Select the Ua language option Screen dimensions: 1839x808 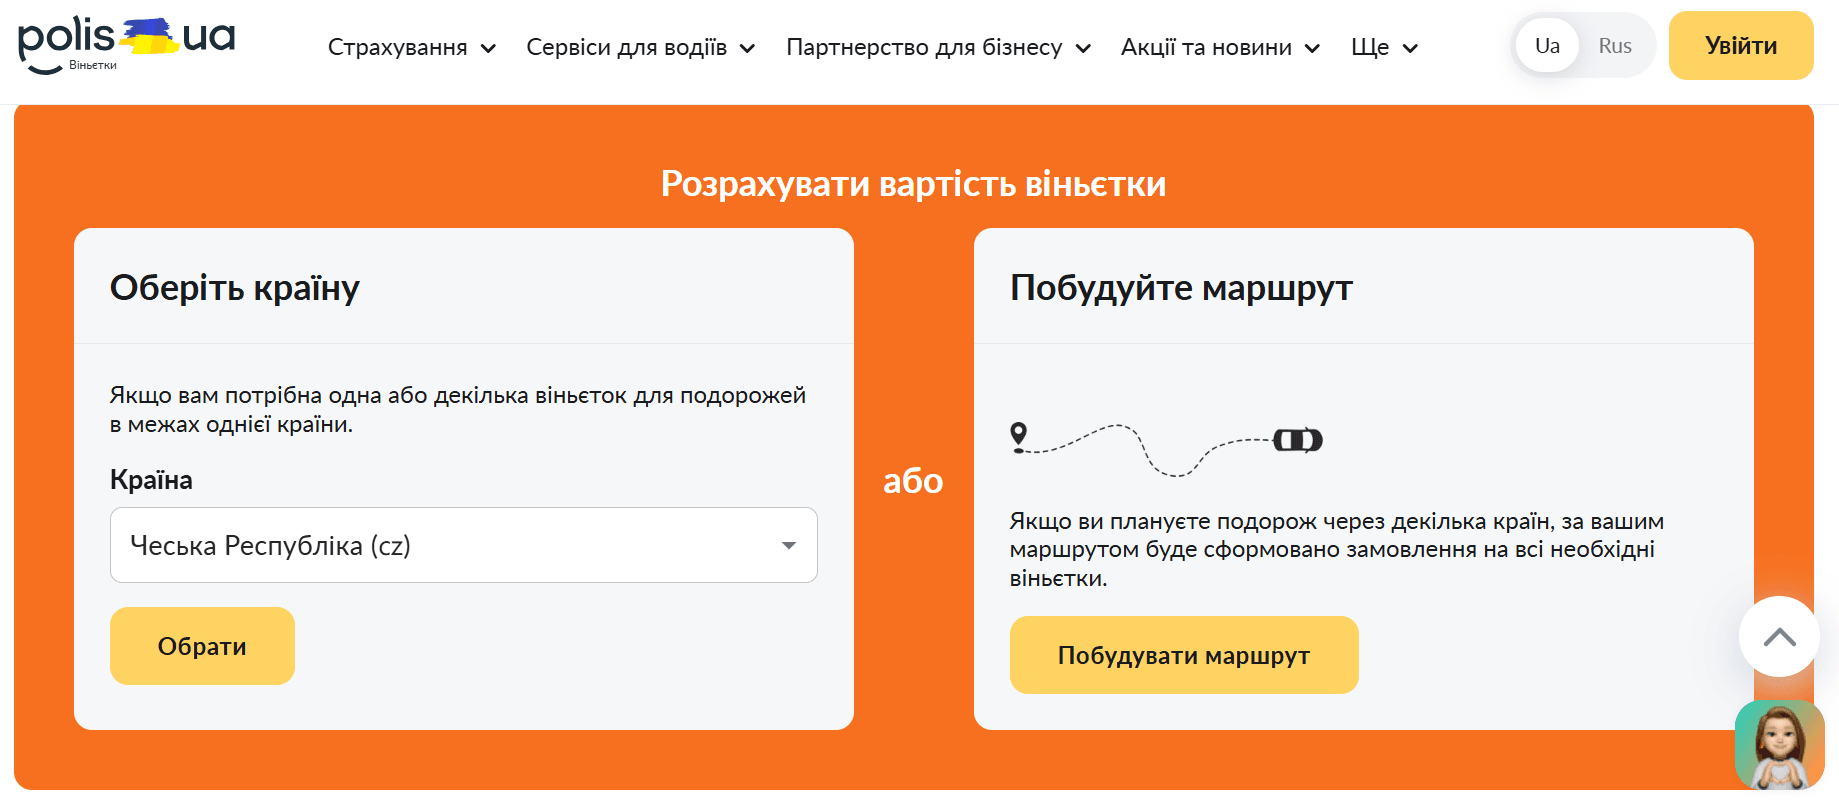(x=1546, y=46)
